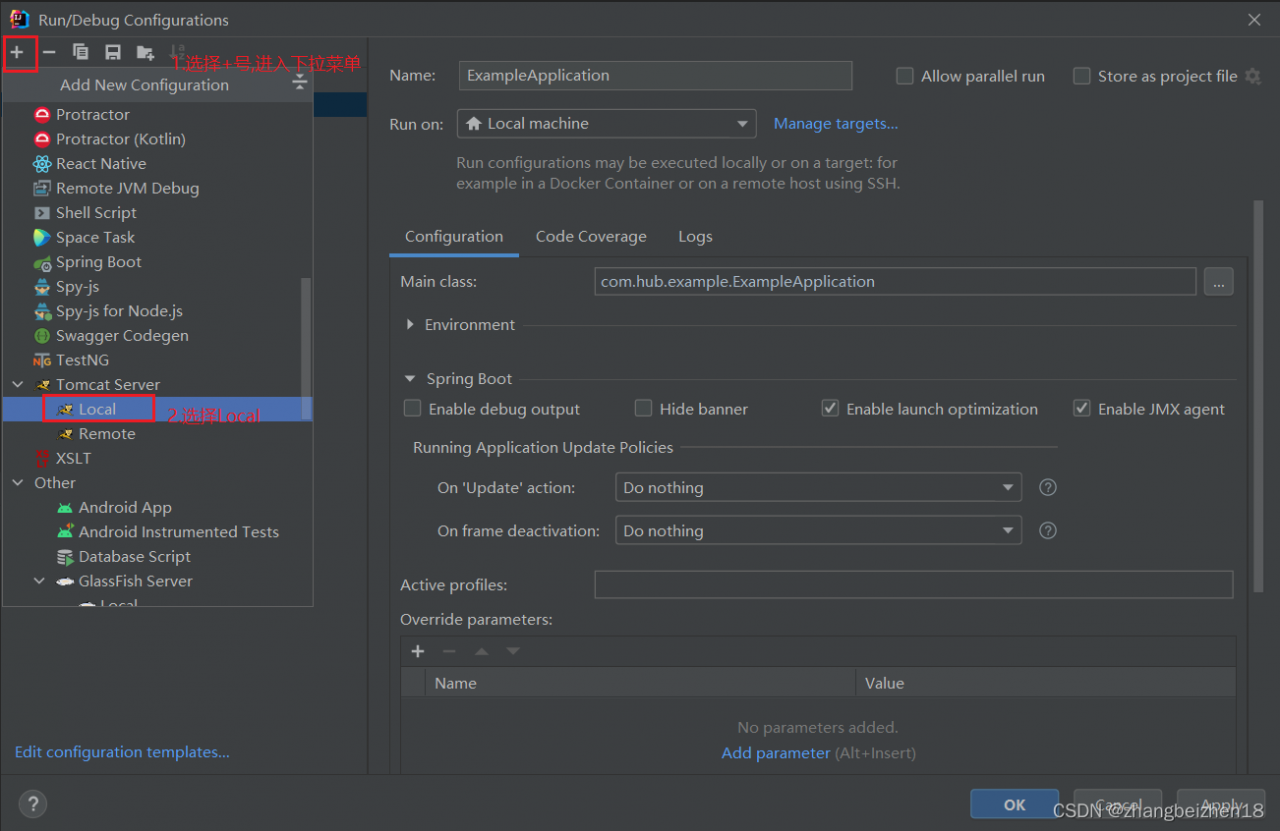The image size is (1280, 831).
Task: Switch to the Logs tab
Action: [695, 237]
